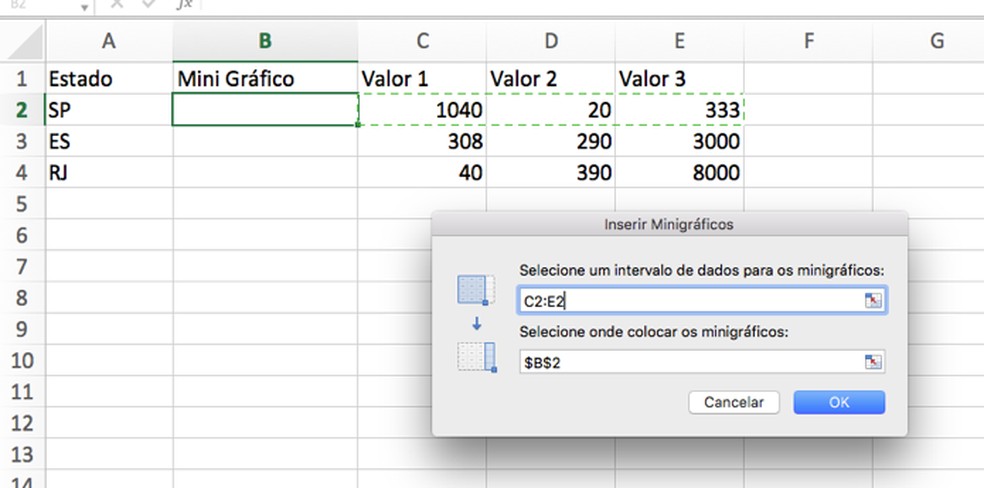Viewport: 984px width, 488px height.
Task: Click the ES cell
Action: (109, 141)
